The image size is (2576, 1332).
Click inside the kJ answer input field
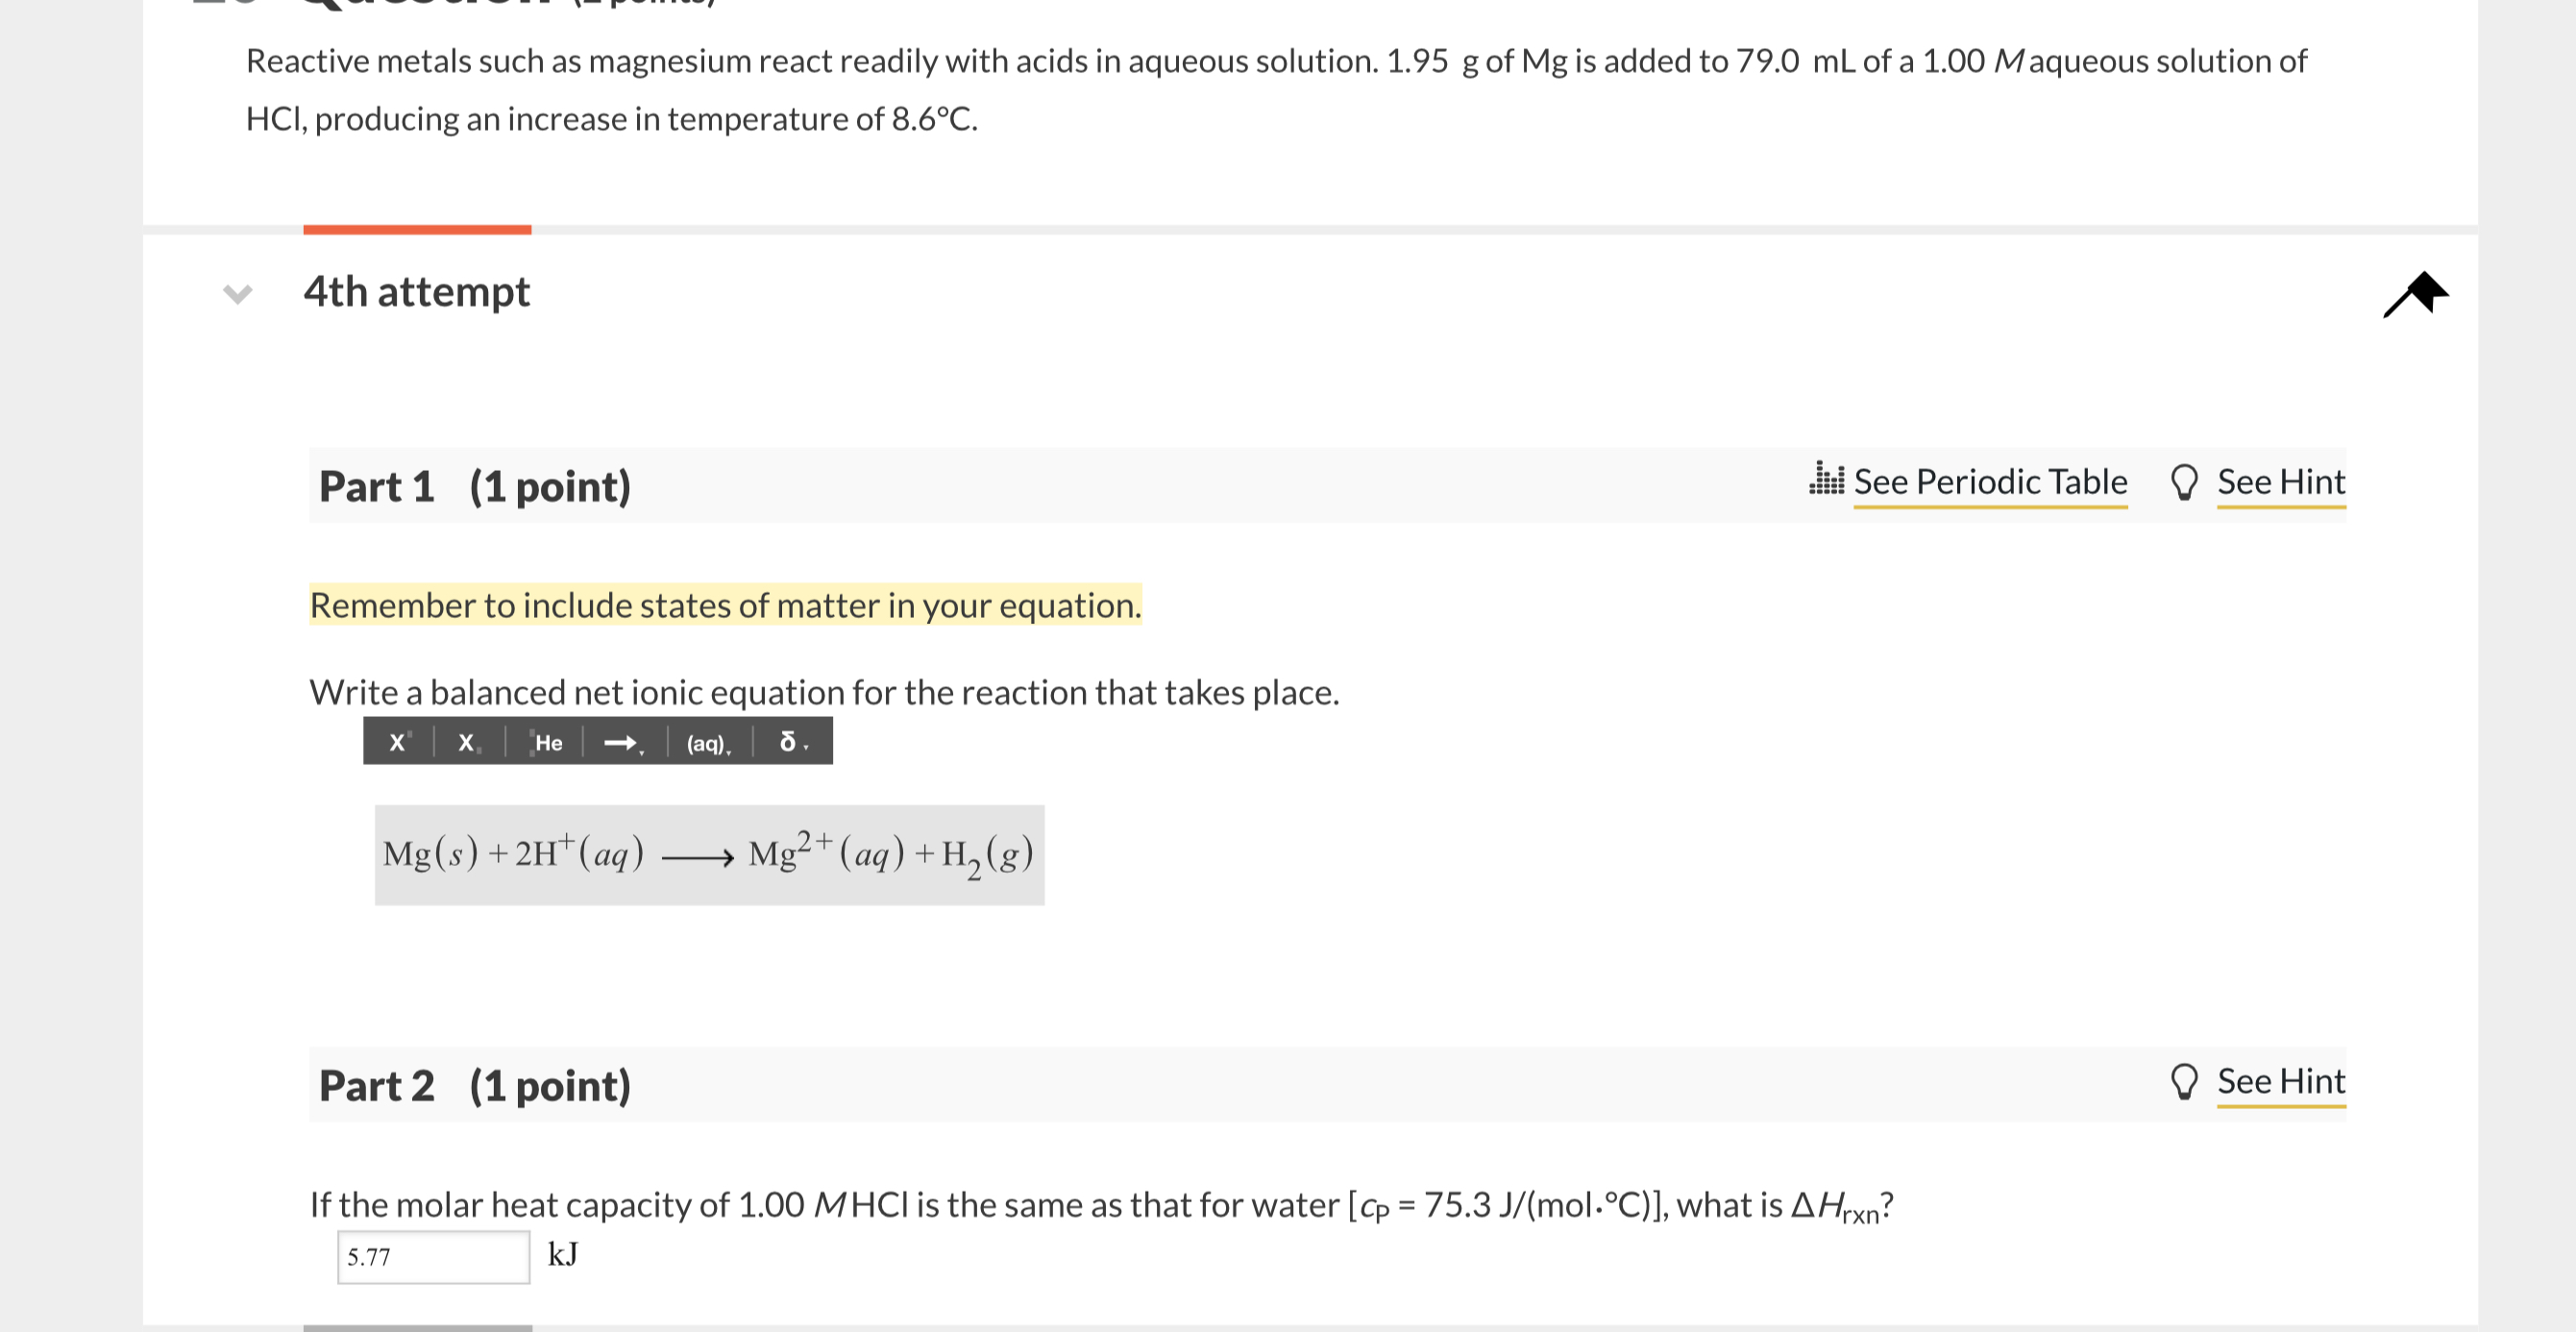tap(432, 1257)
